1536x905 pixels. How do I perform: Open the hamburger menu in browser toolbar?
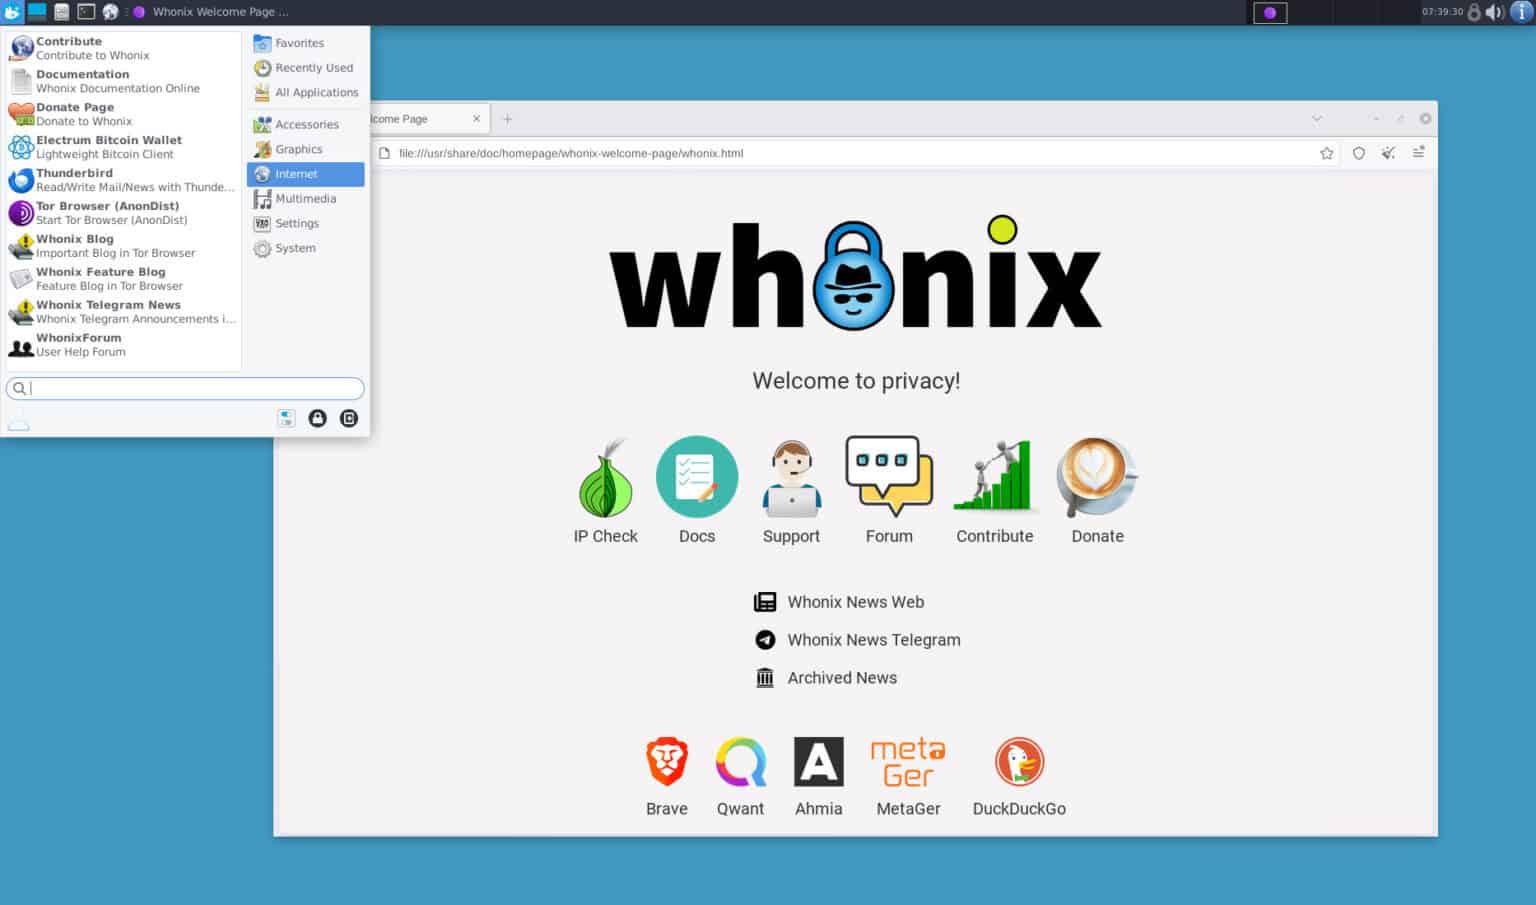[x=1419, y=152]
